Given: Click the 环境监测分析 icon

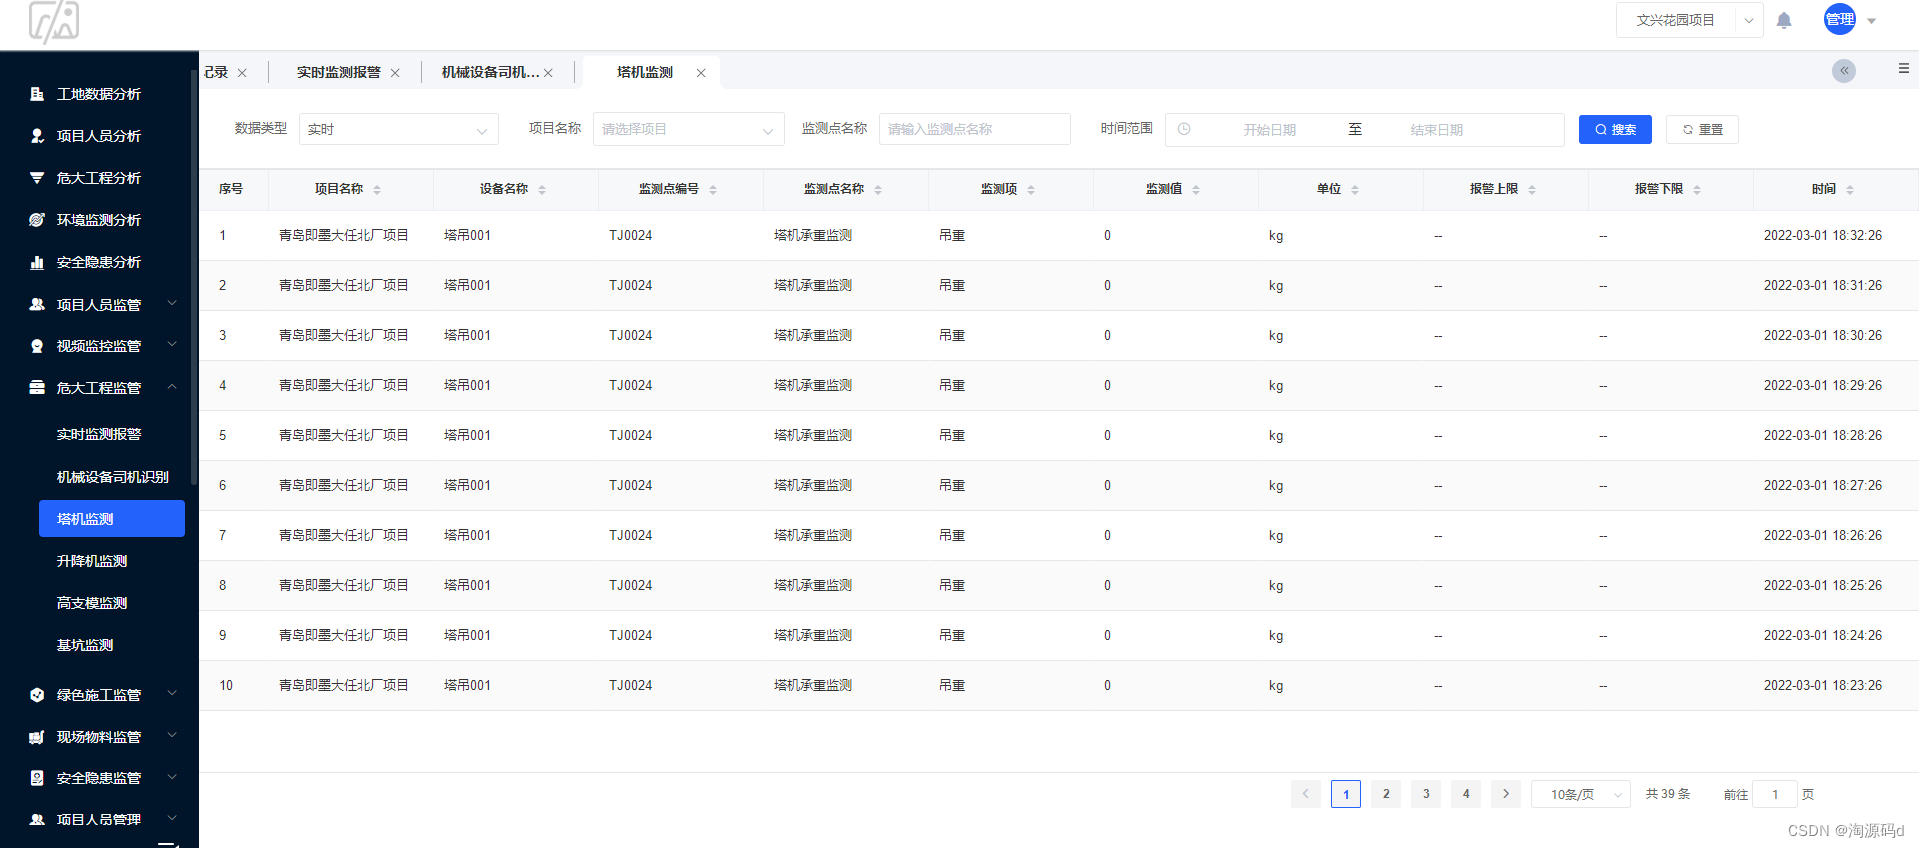Looking at the screenshot, I should [37, 220].
